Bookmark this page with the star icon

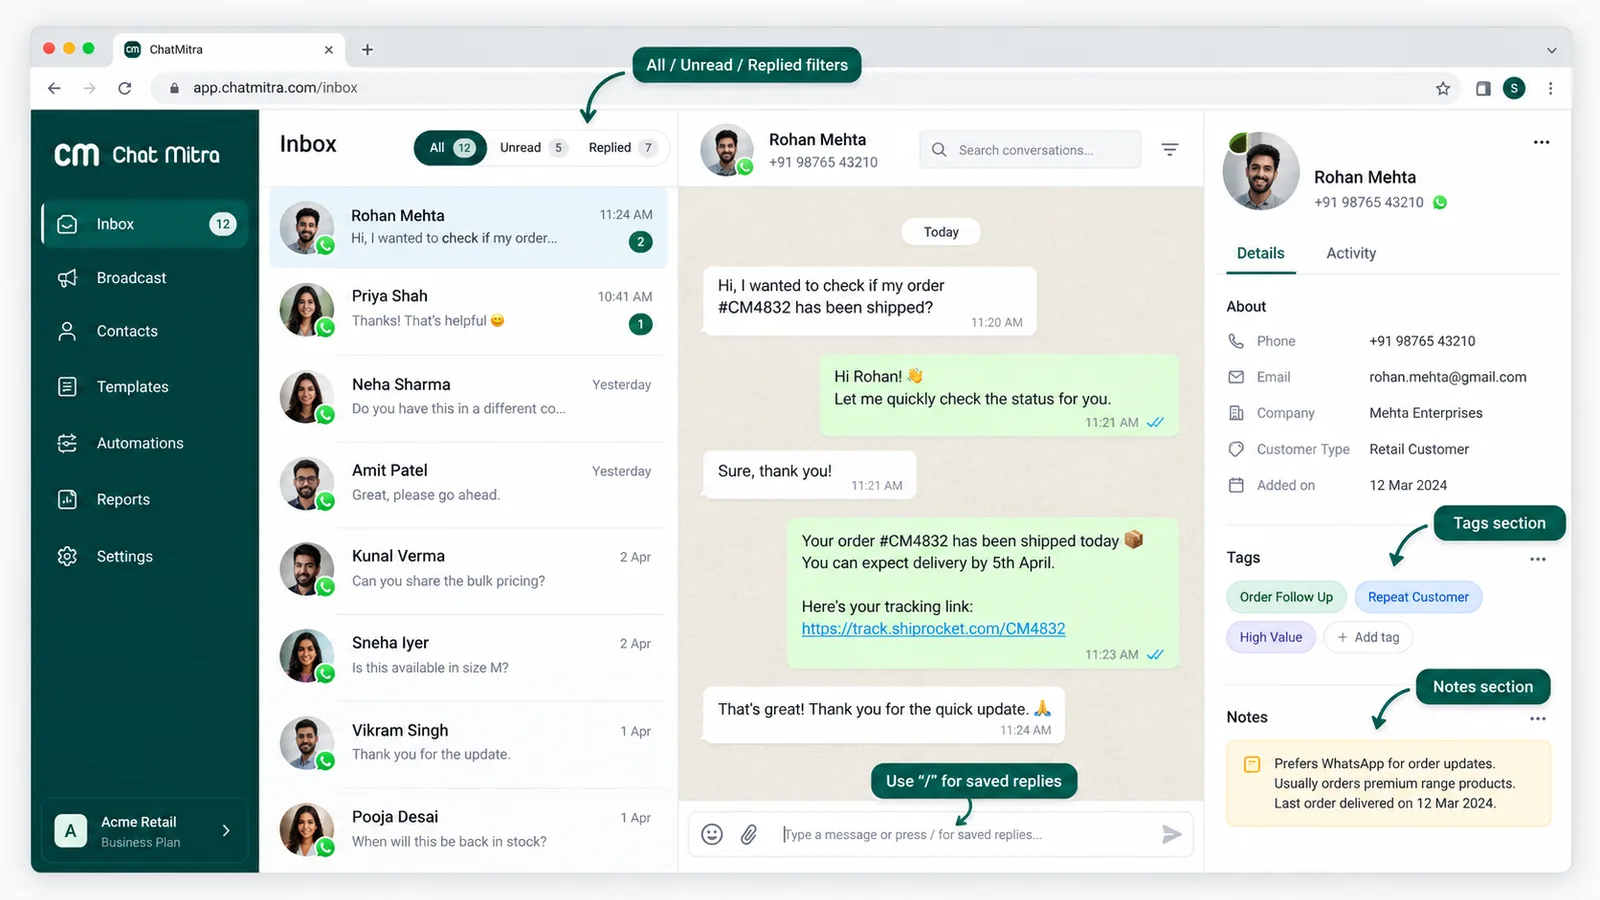pyautogui.click(x=1443, y=88)
